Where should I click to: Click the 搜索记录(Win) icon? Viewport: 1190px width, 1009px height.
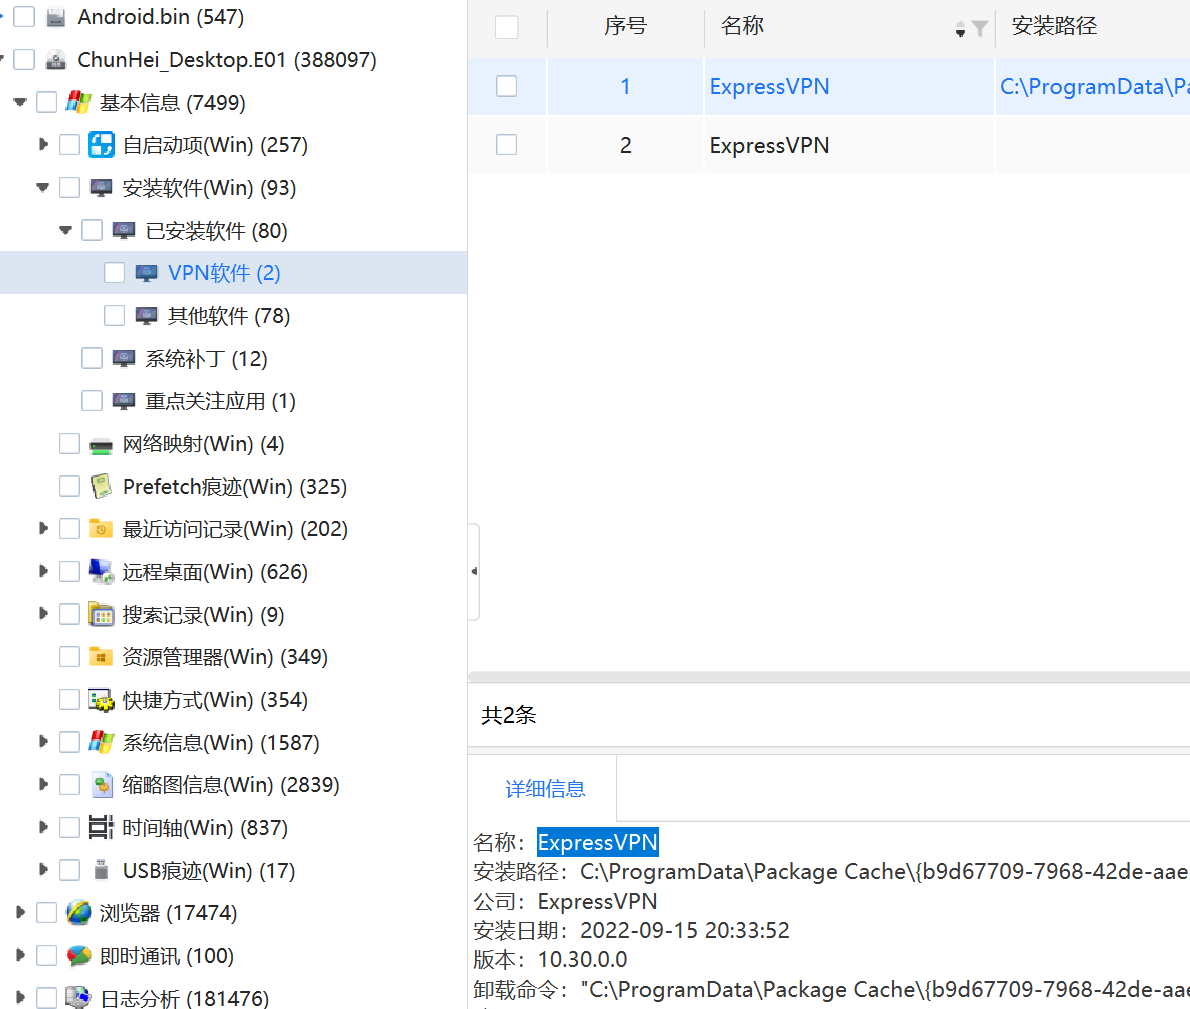(x=101, y=614)
